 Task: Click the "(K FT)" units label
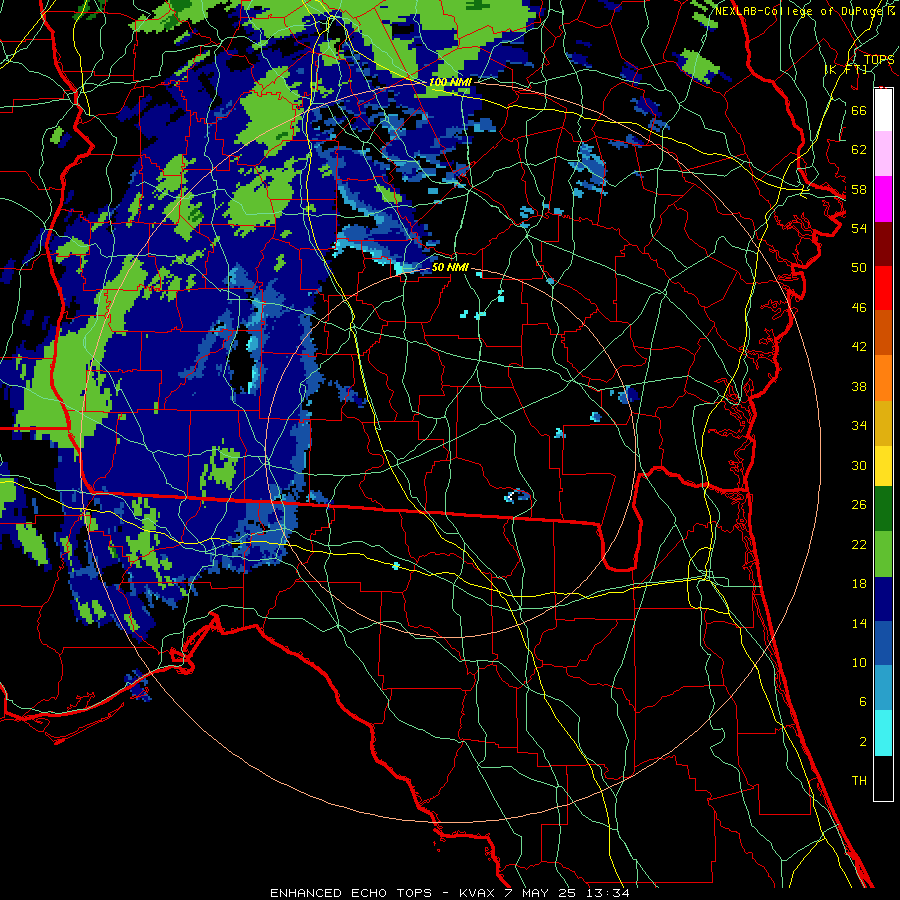click(x=845, y=70)
